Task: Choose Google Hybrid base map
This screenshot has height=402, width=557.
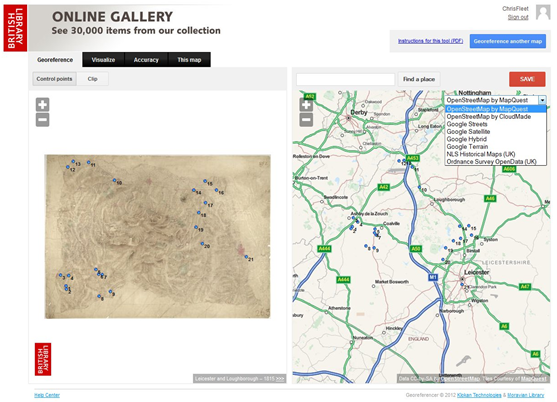Action: tap(496, 139)
